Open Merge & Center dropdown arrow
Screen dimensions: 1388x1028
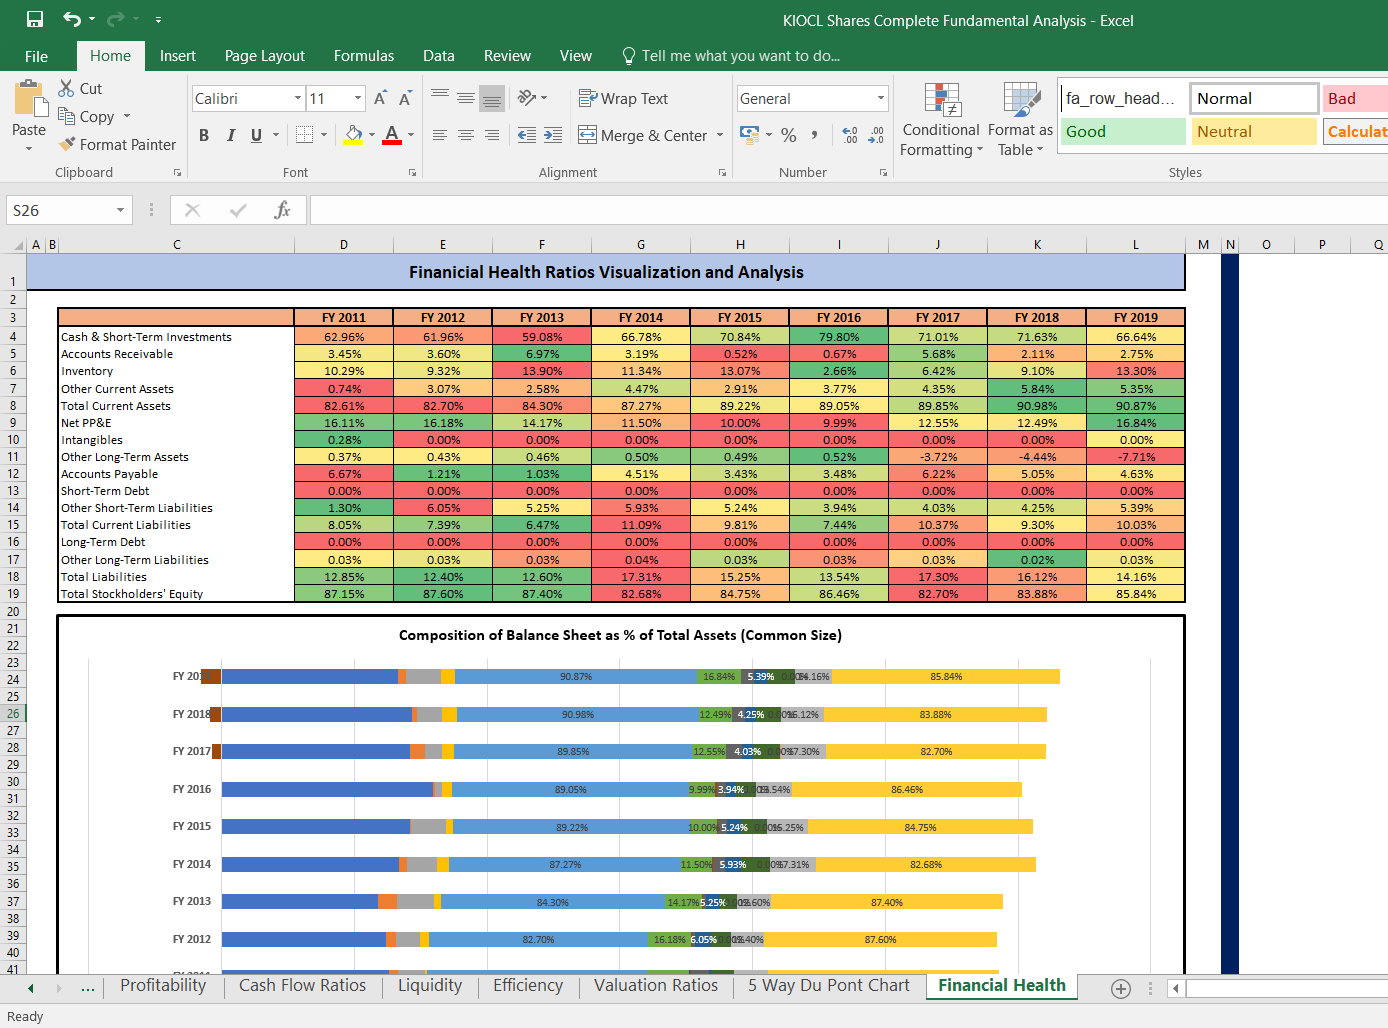(x=720, y=135)
